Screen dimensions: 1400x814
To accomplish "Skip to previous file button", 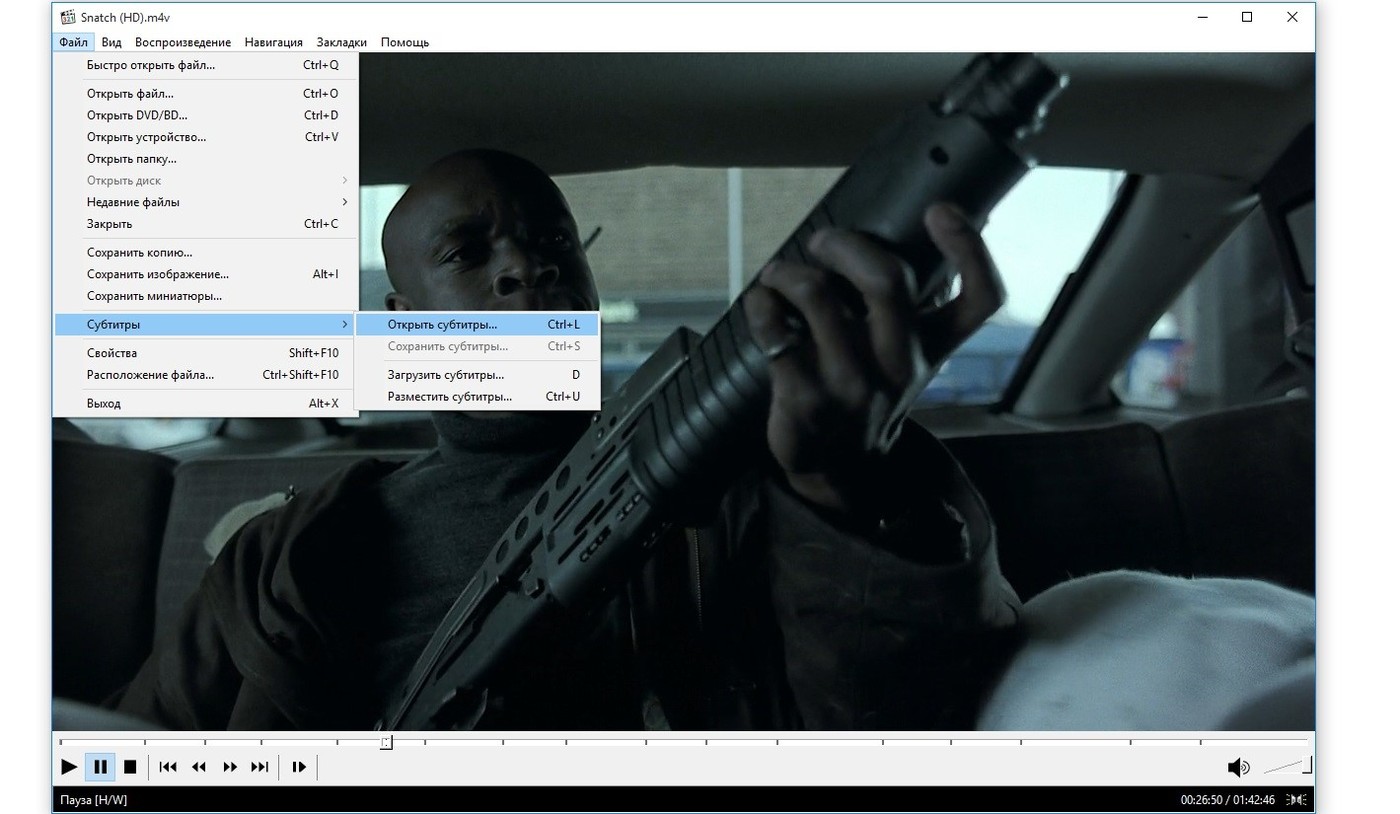I will tap(168, 767).
